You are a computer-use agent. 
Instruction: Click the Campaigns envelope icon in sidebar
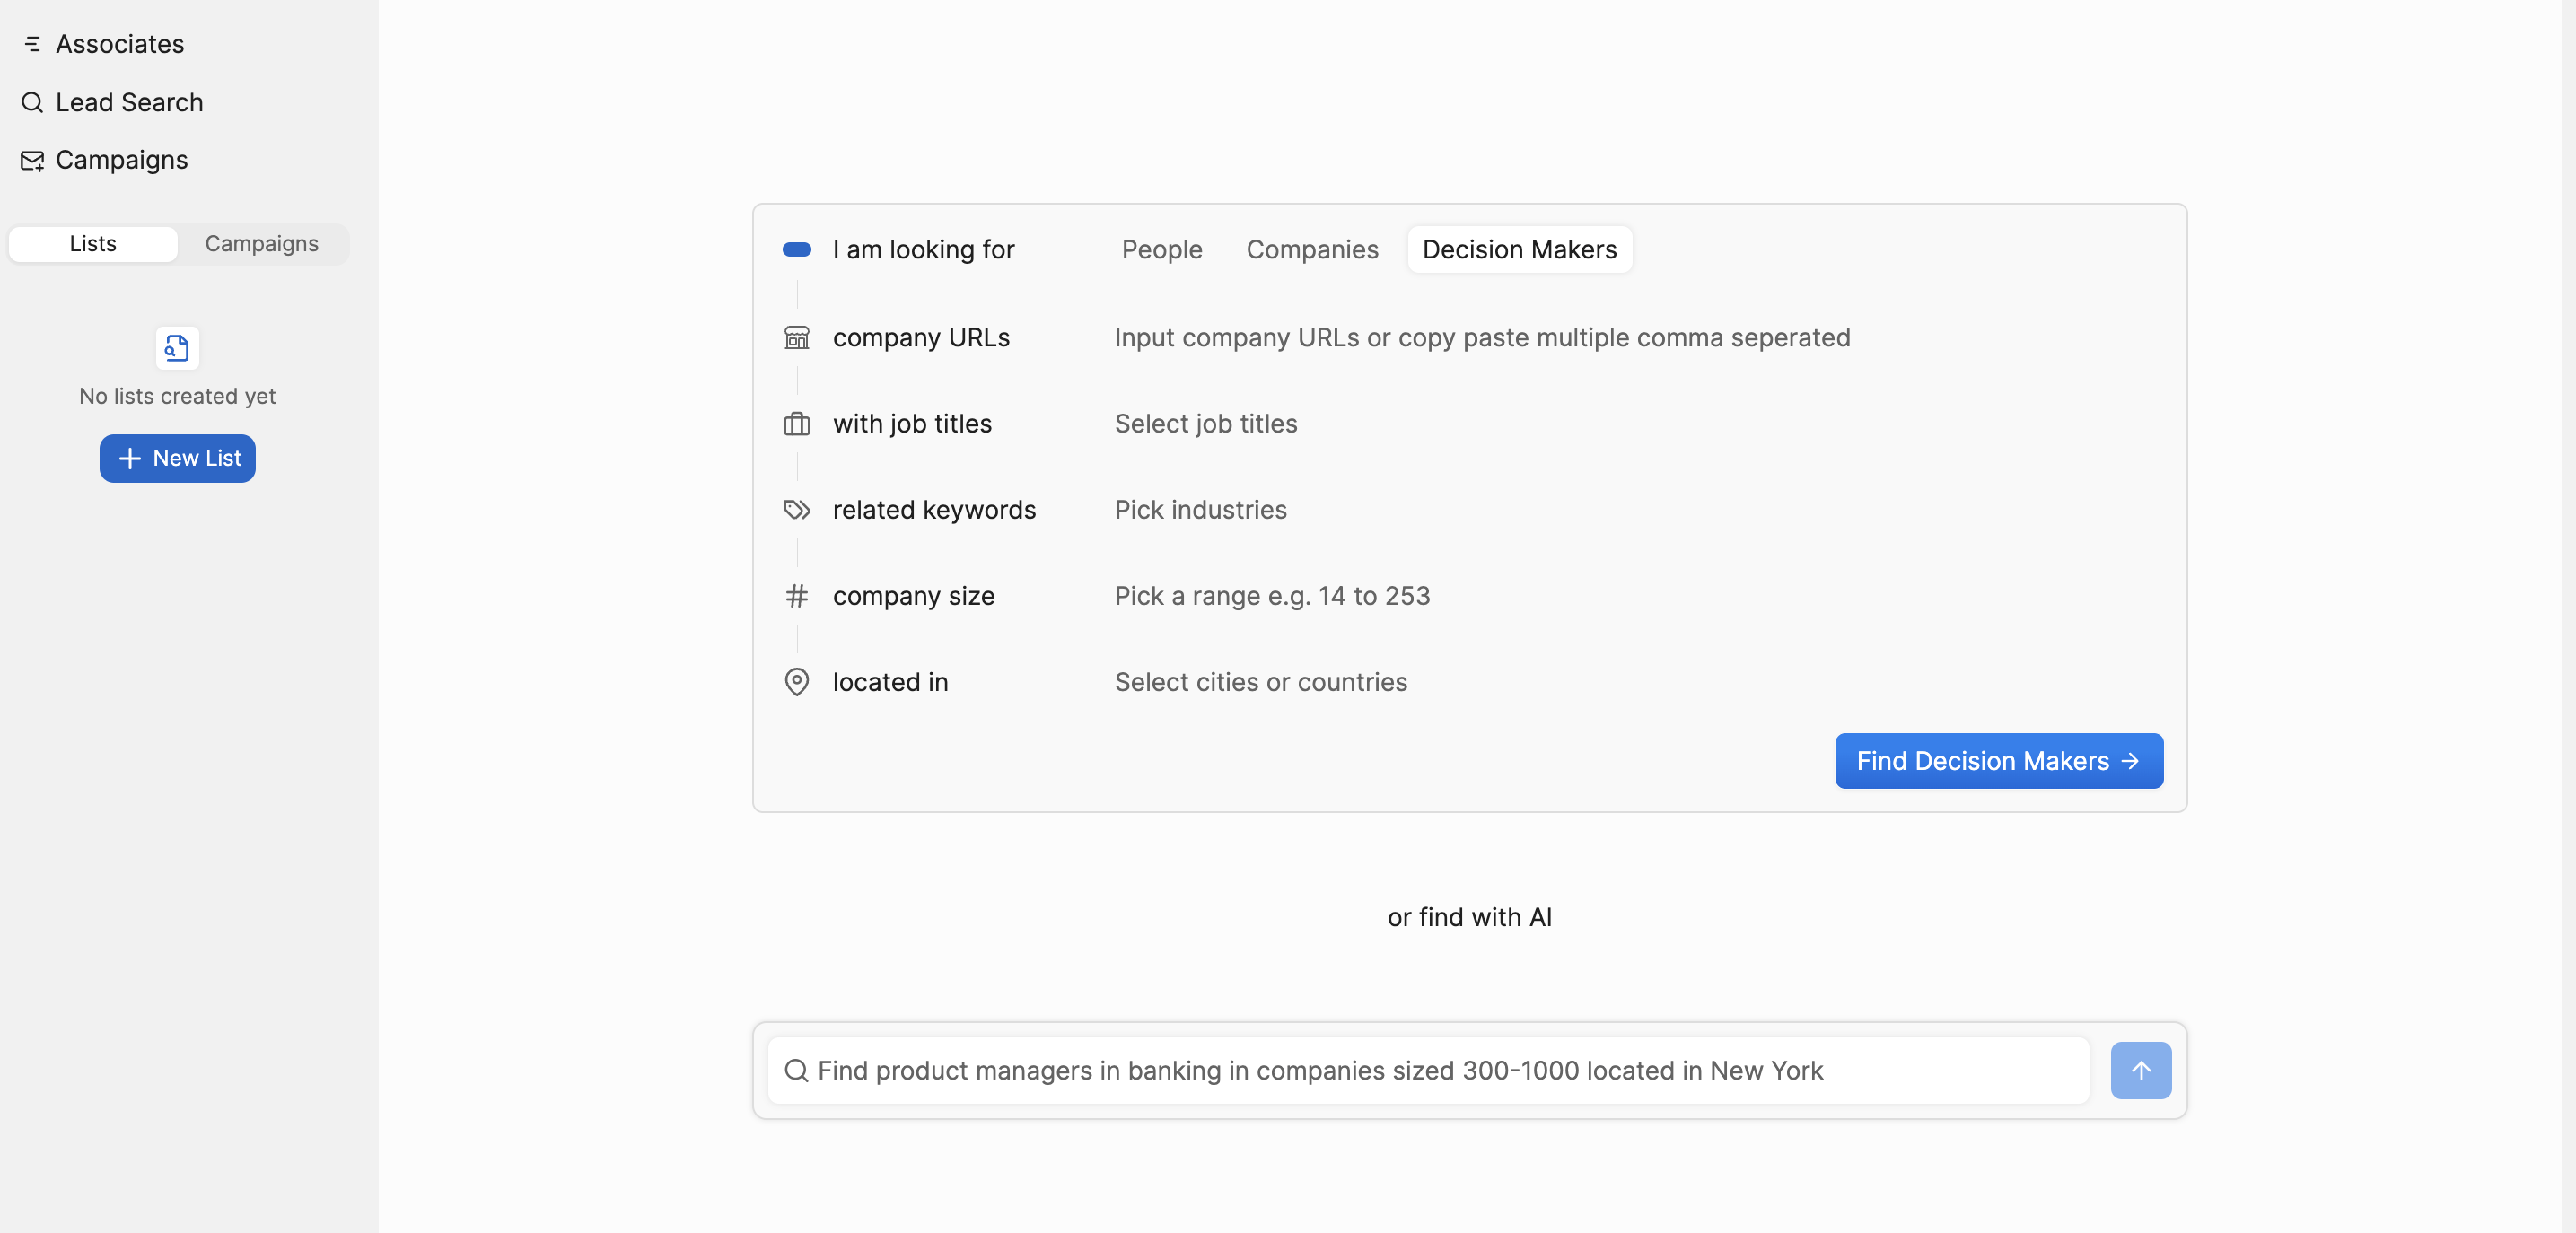(32, 160)
